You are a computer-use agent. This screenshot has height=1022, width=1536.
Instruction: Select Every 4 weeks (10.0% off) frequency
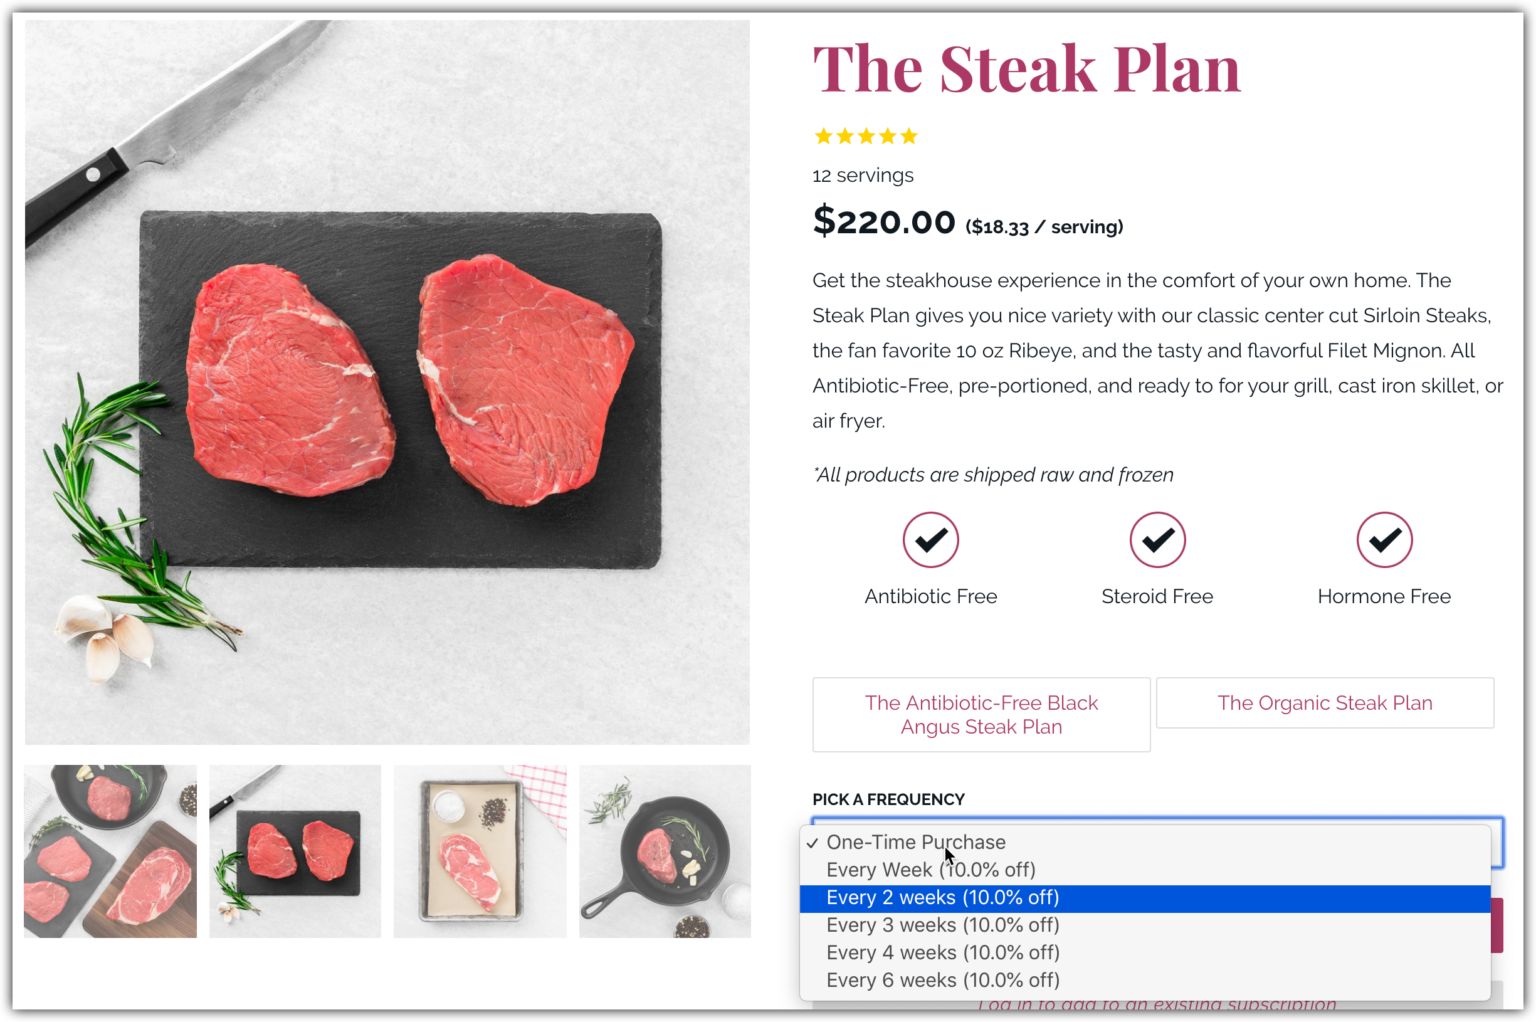pyautogui.click(x=941, y=952)
